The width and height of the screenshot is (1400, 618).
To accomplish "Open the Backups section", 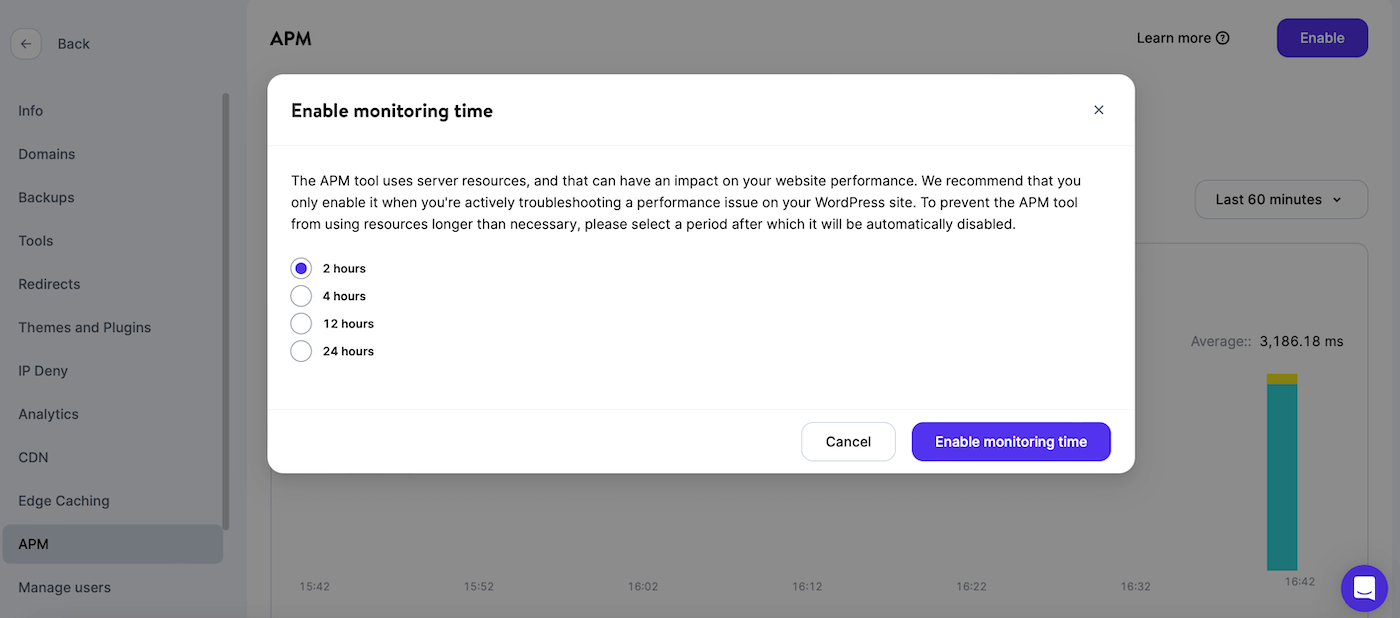I will pyautogui.click(x=46, y=197).
